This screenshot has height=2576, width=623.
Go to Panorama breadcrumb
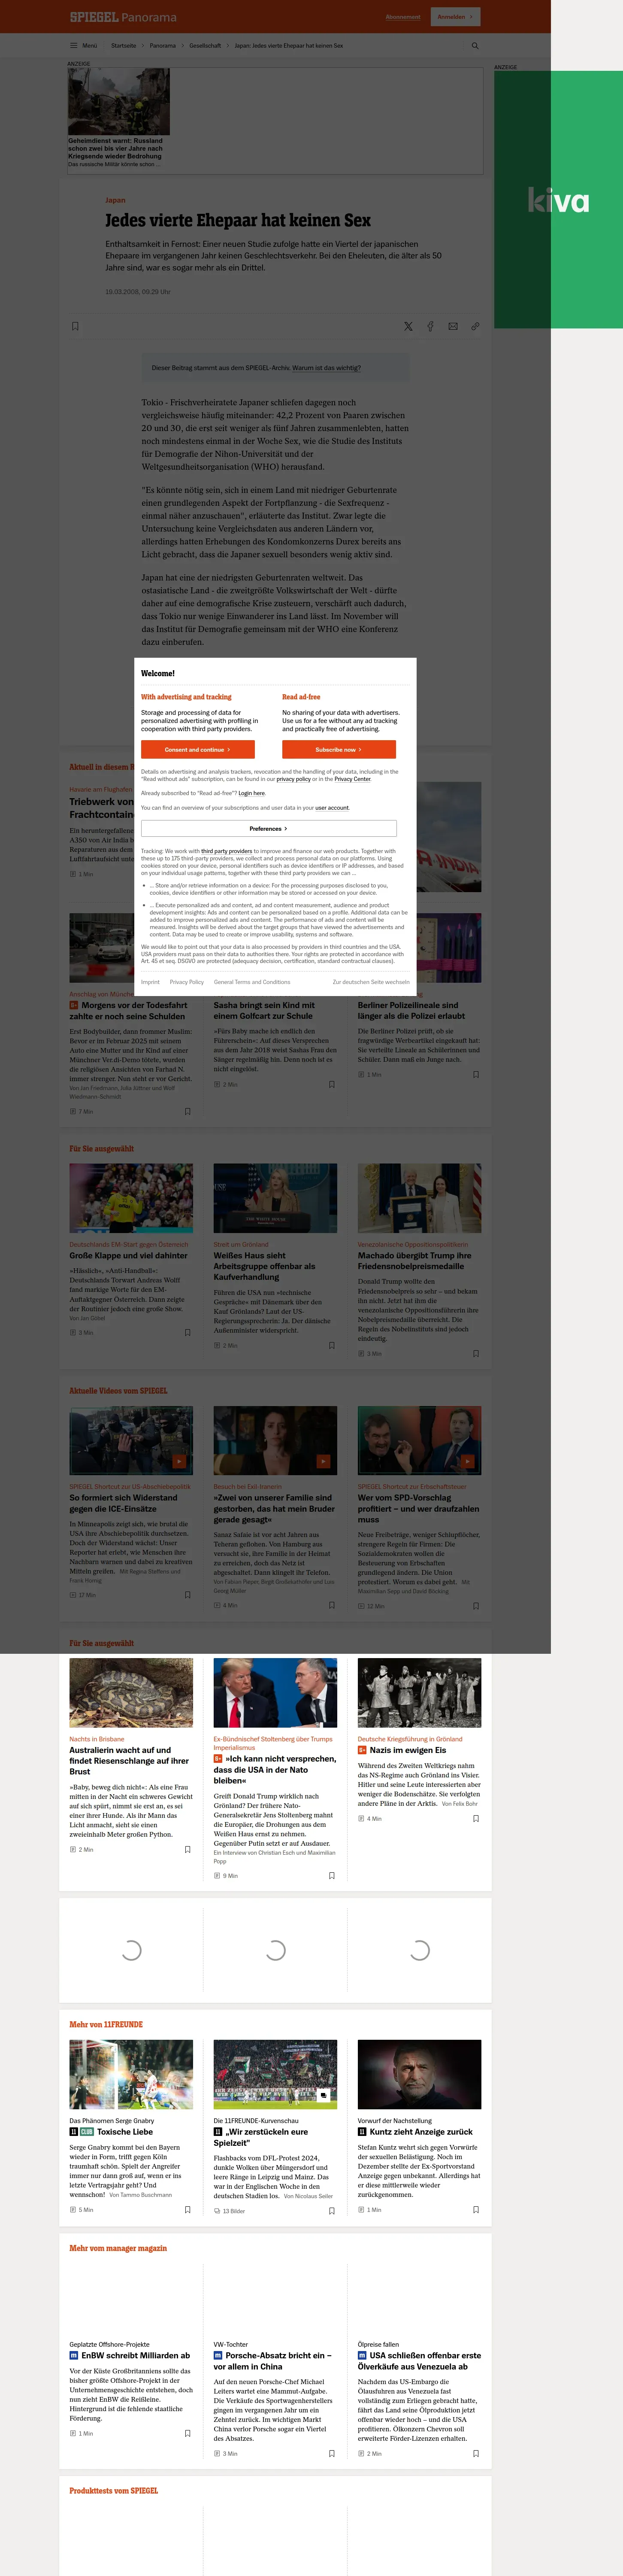click(x=163, y=45)
